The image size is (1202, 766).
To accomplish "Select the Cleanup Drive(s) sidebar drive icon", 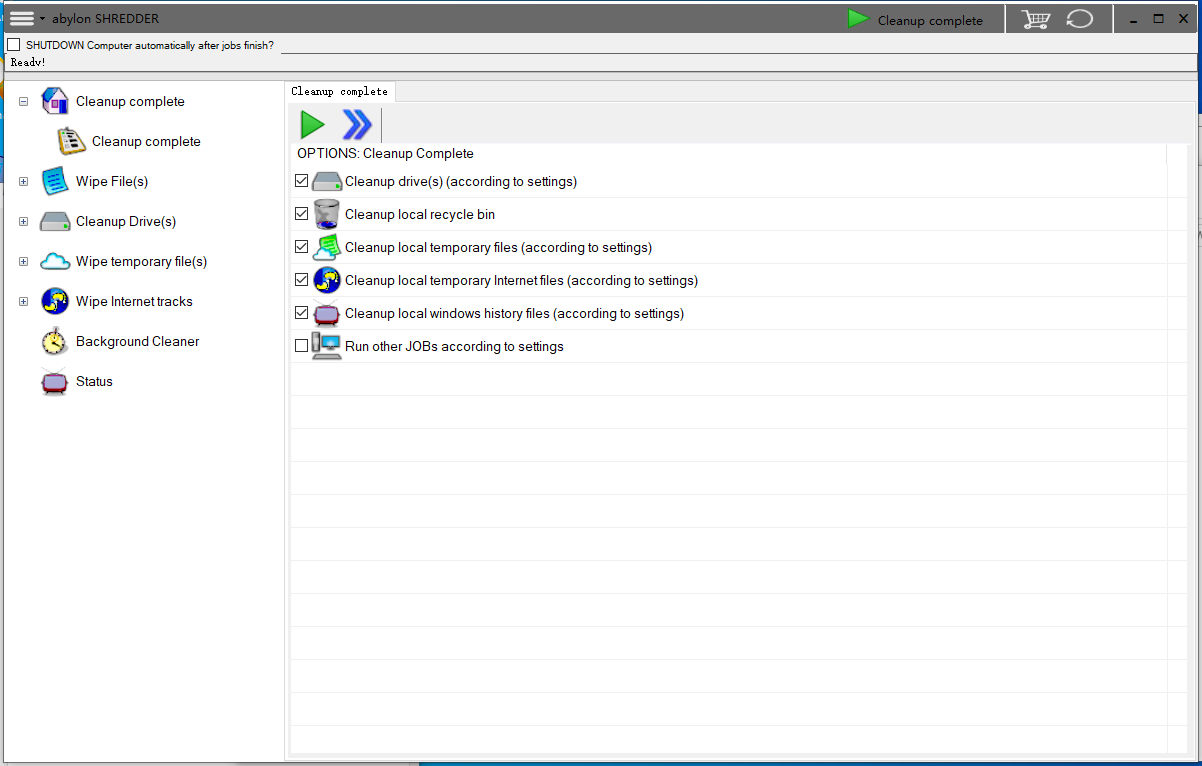I will tap(55, 221).
